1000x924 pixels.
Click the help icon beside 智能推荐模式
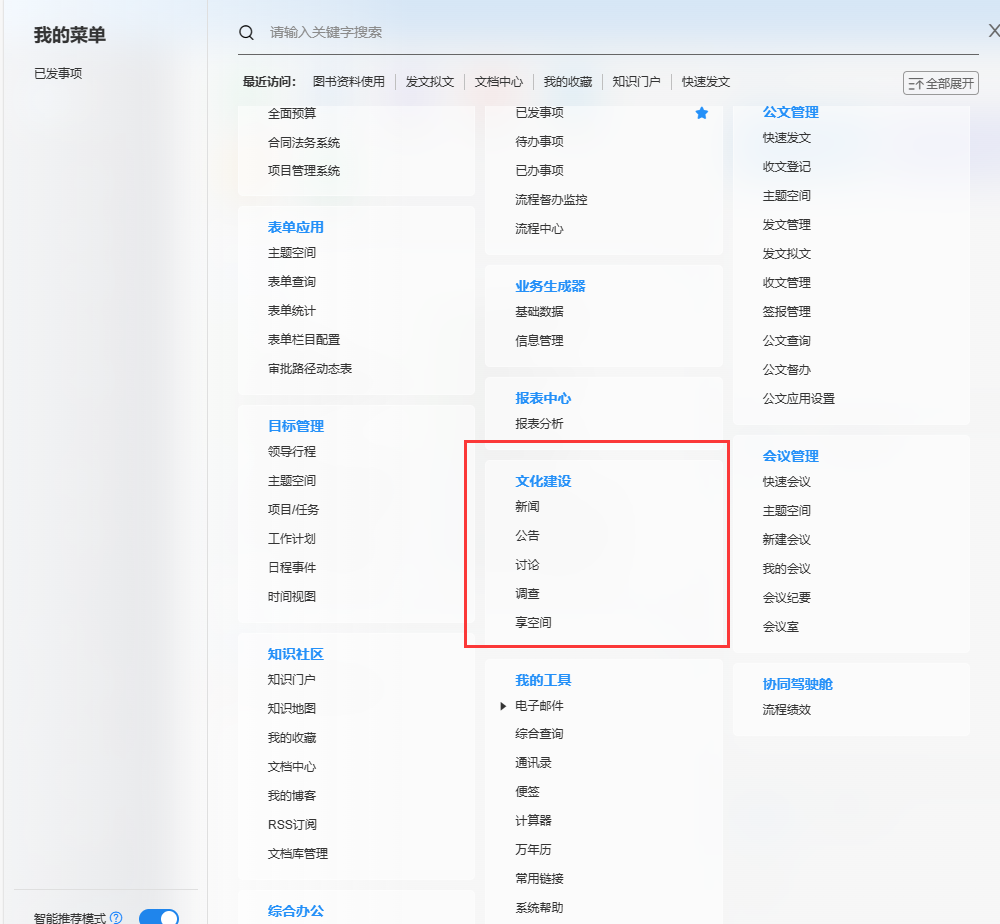pyautogui.click(x=116, y=917)
